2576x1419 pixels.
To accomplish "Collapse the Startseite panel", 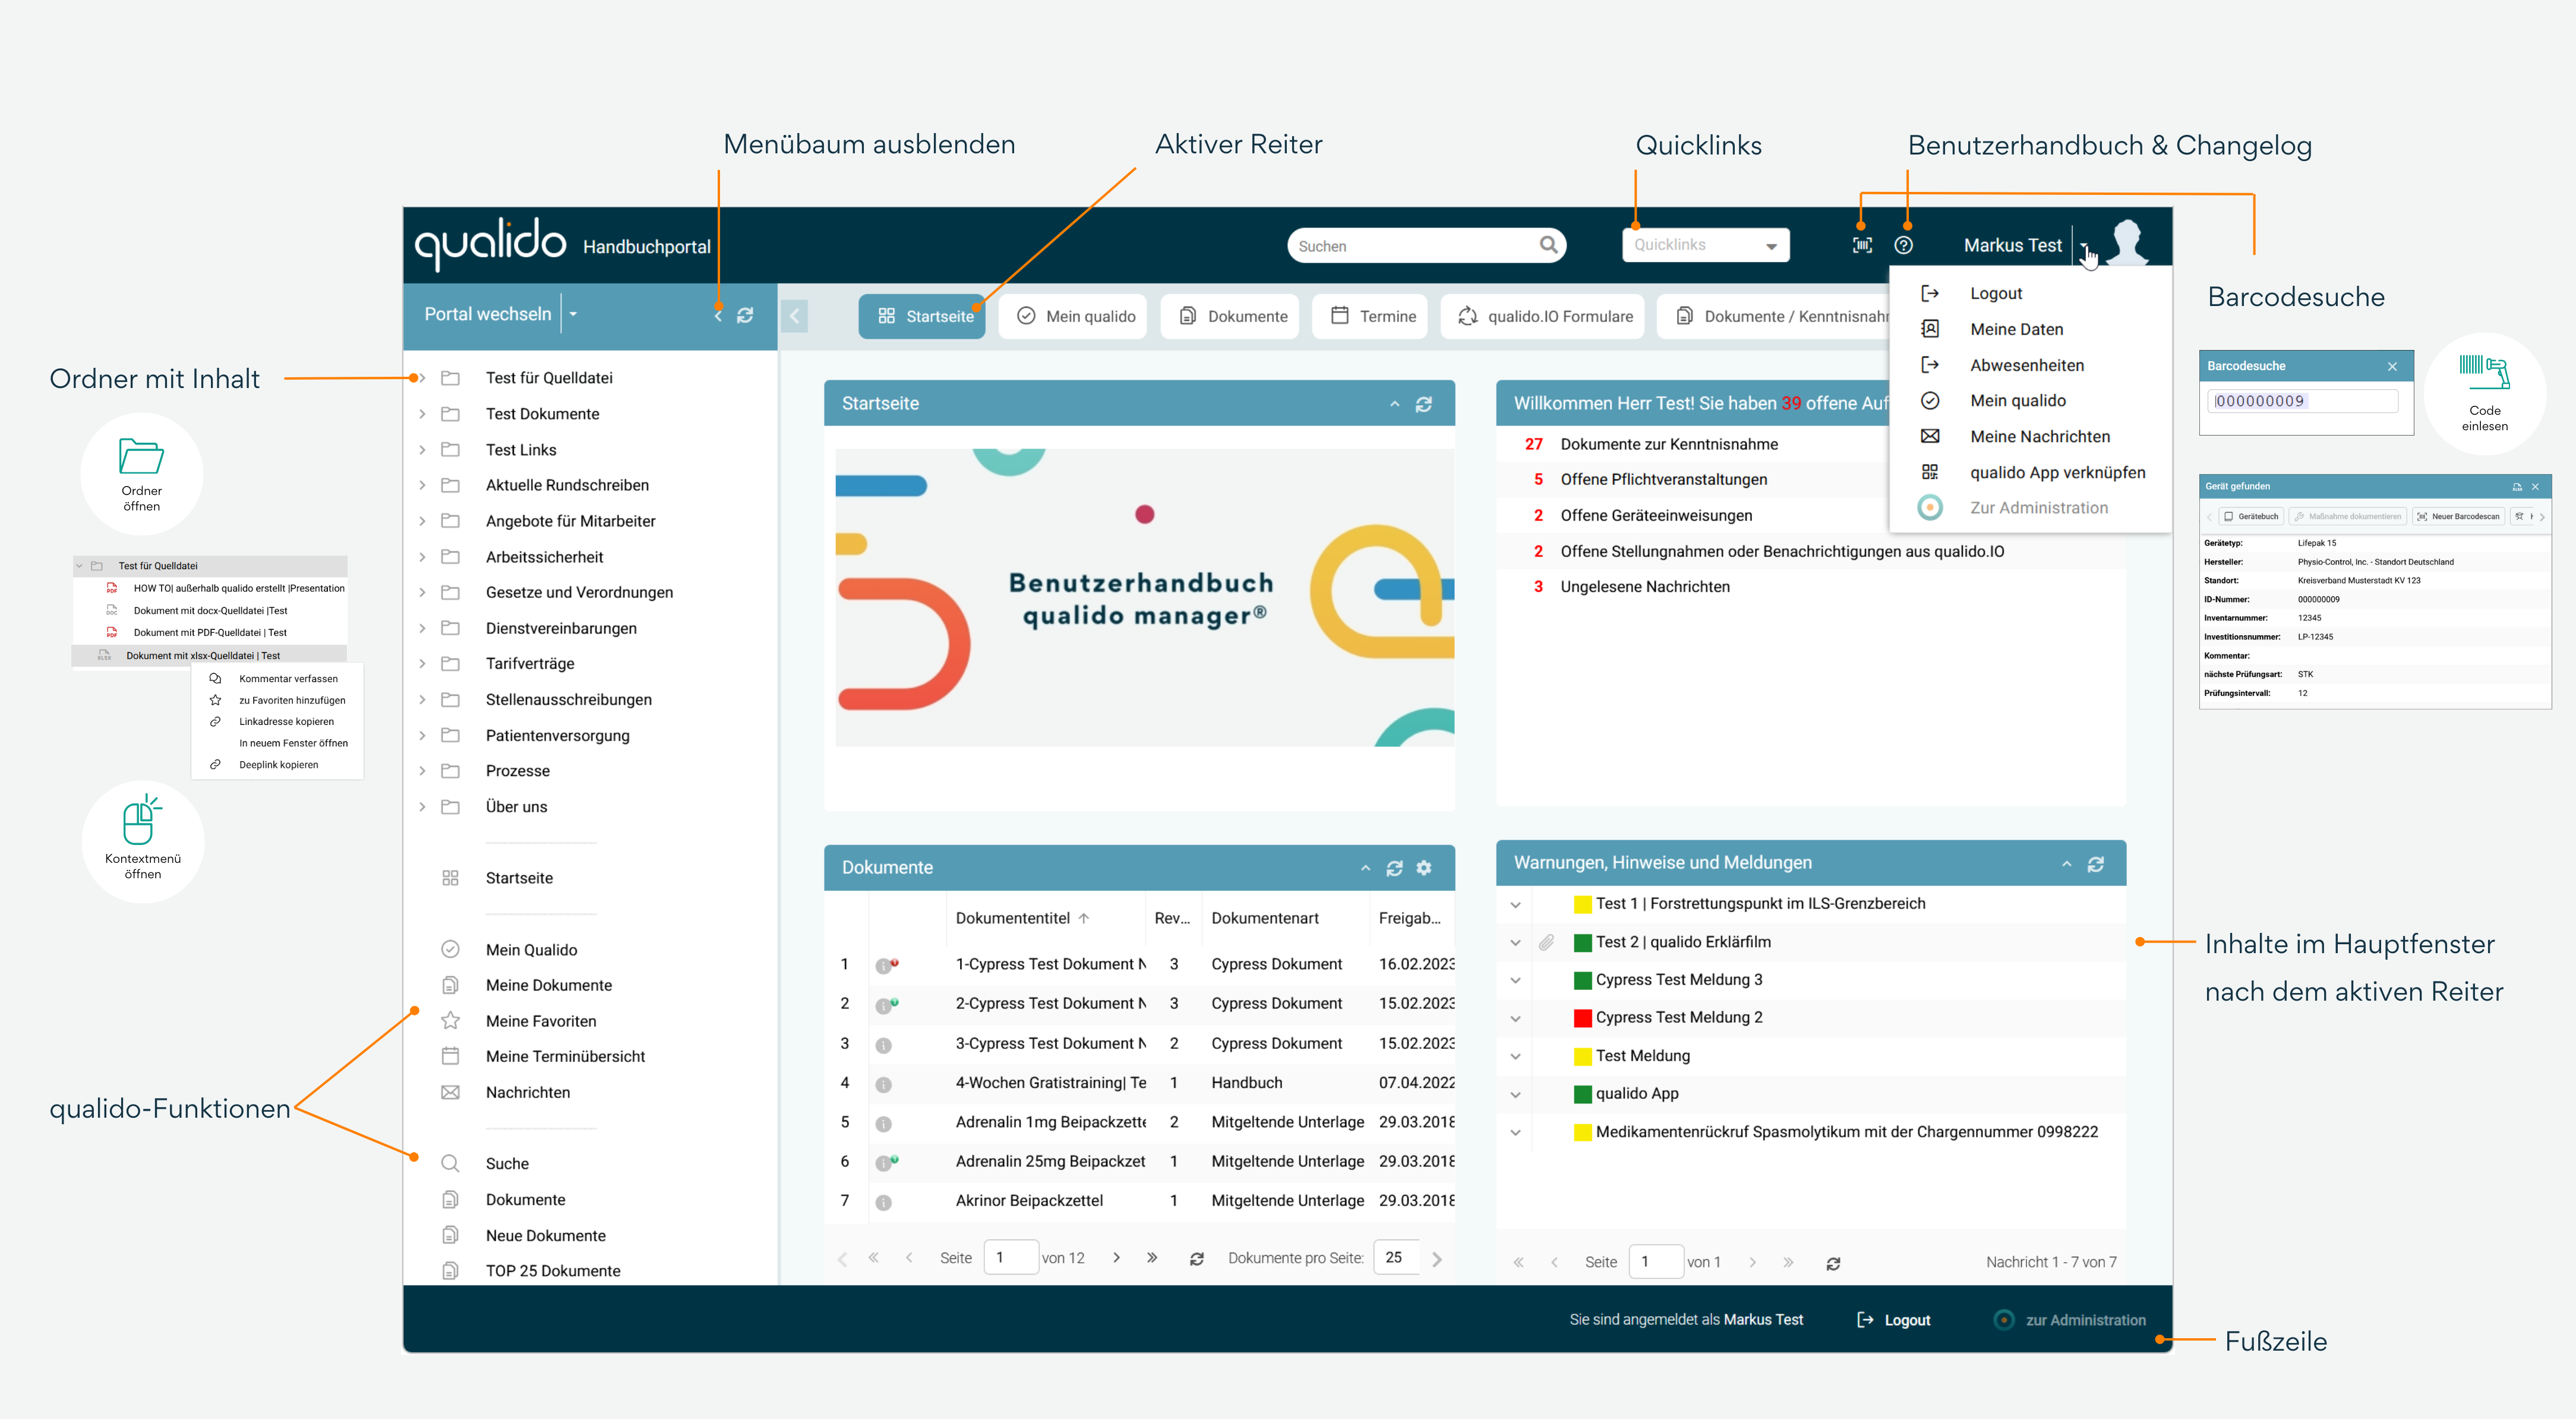I will pos(1394,404).
